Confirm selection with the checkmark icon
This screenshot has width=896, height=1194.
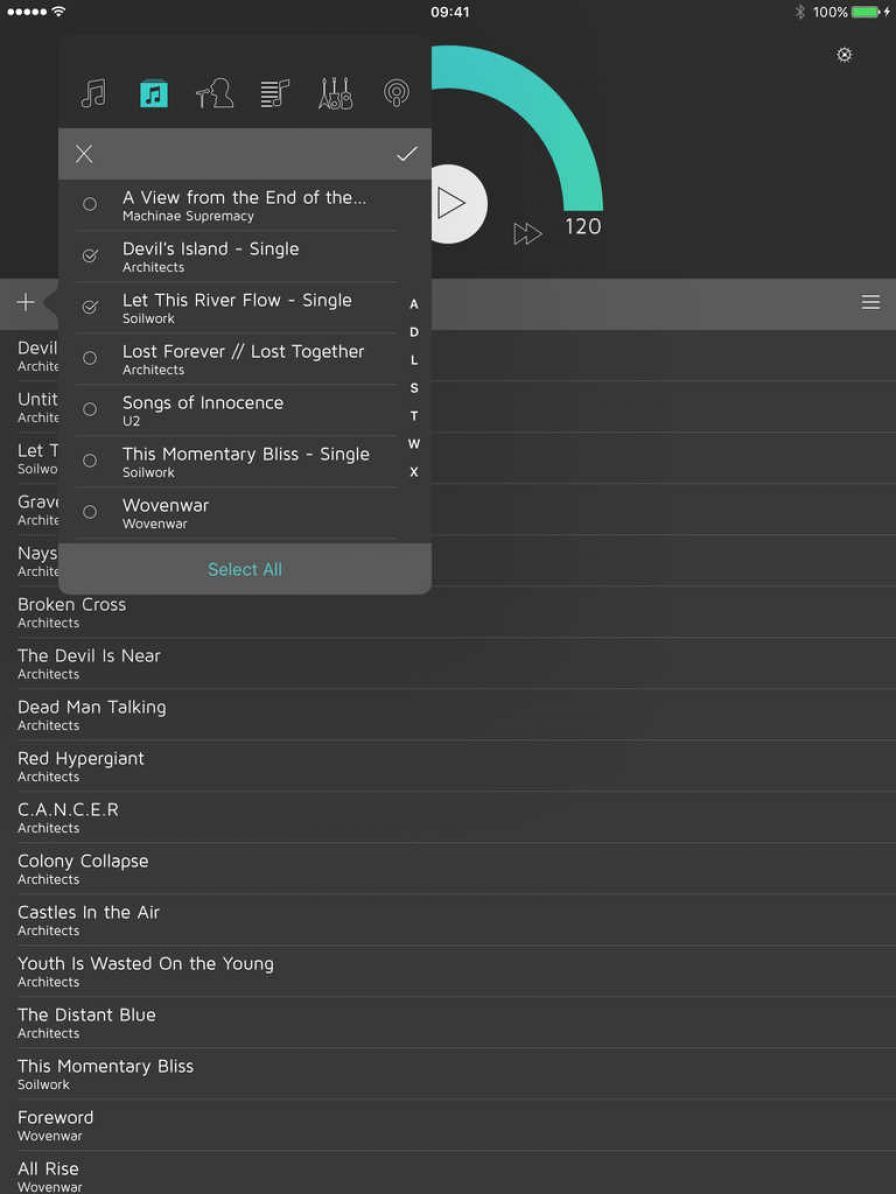[406, 154]
